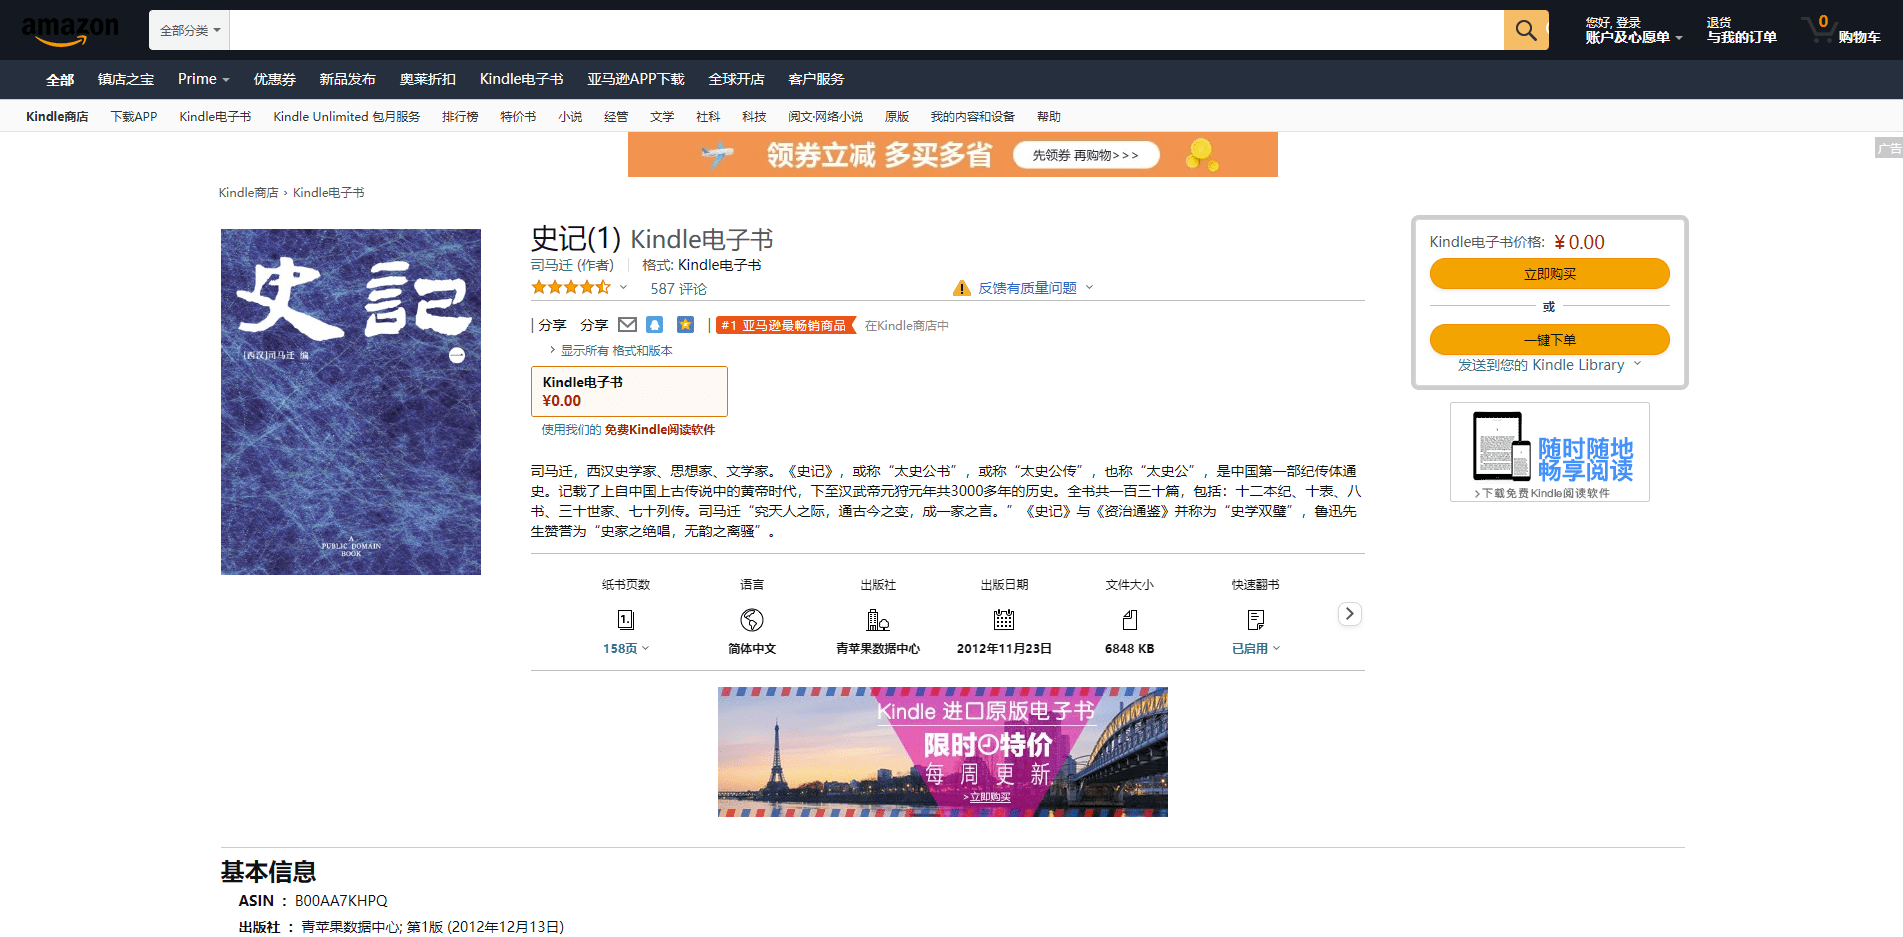Screen dimensions: 1903x937
Task: Select the Kindle电子书 ¥0.00 format box
Action: coord(629,391)
